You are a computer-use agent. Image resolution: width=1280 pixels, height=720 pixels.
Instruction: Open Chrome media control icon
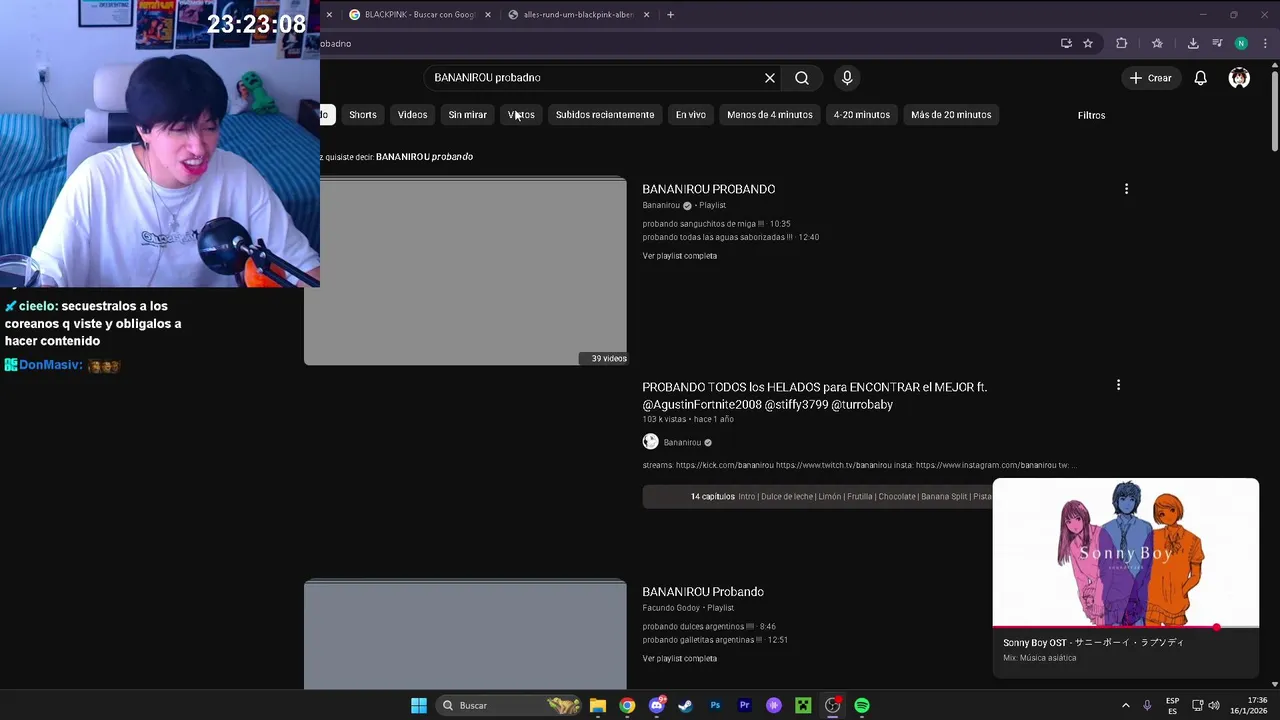(x=1217, y=43)
